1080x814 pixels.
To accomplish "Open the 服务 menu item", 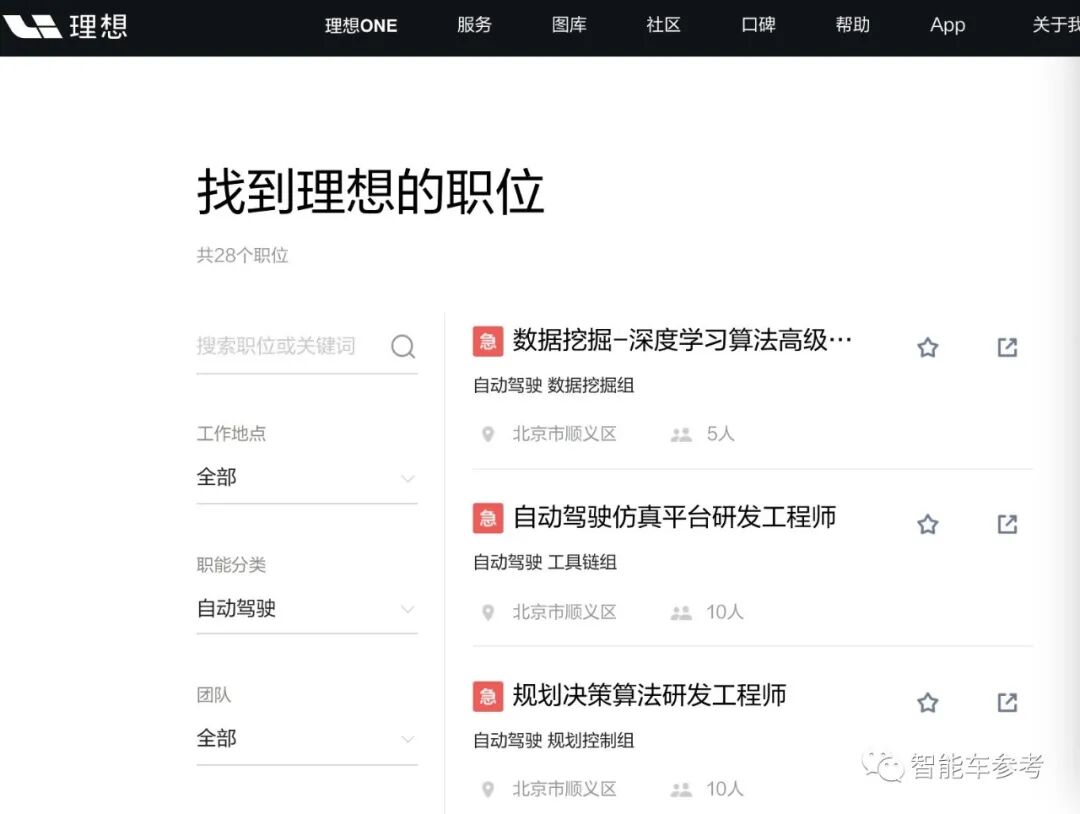I will click(x=474, y=25).
